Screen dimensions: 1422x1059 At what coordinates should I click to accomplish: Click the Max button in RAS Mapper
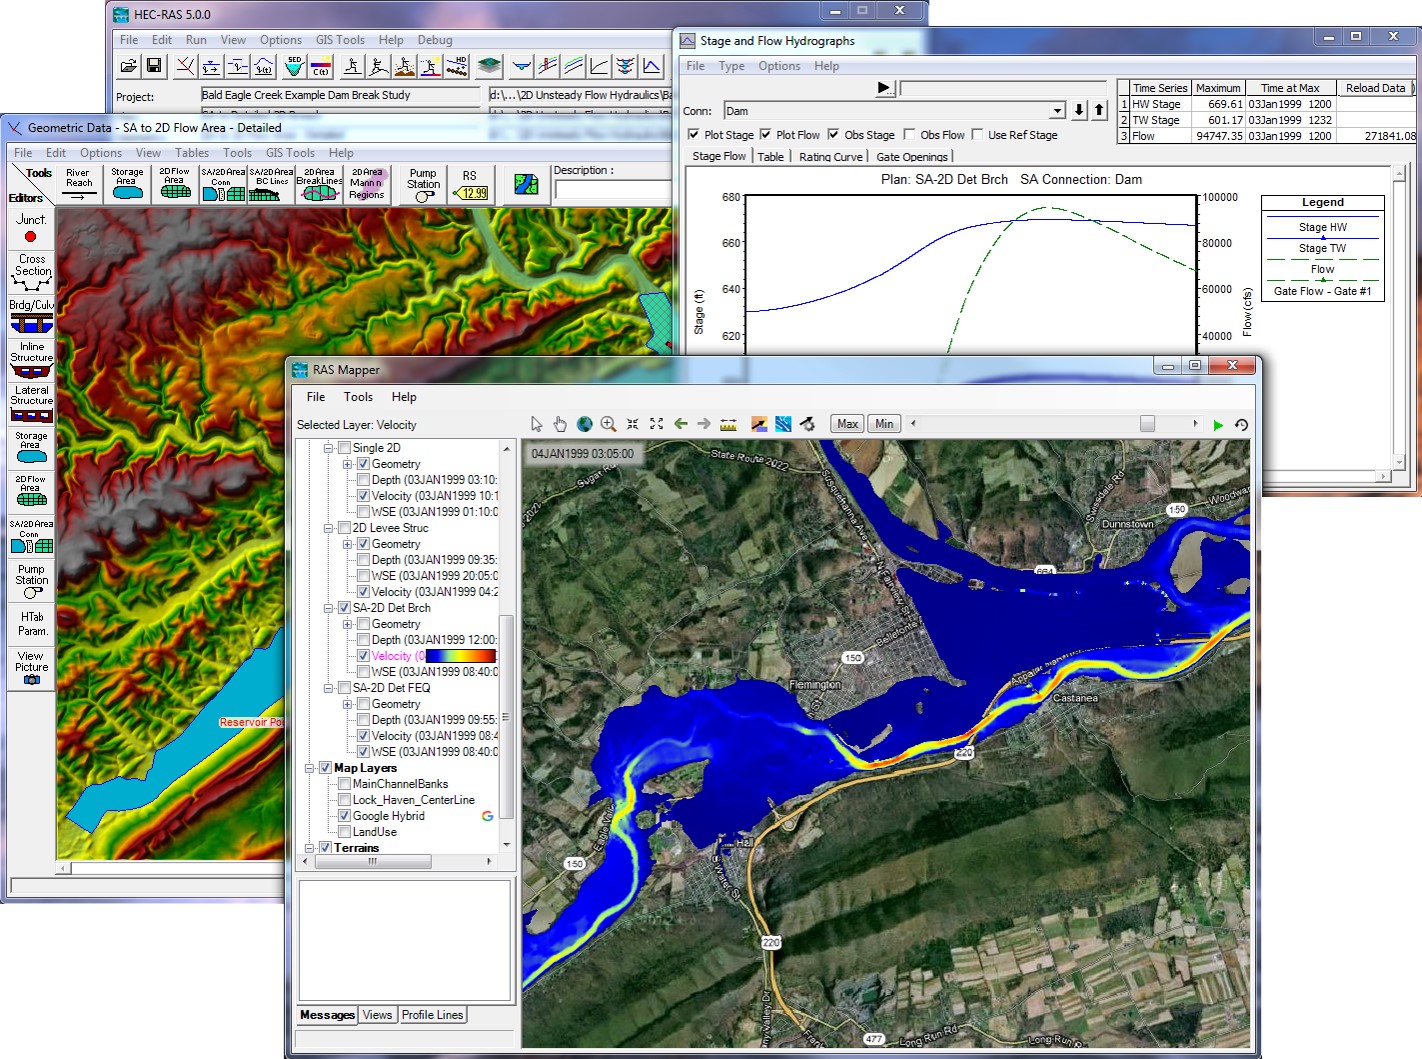847,424
